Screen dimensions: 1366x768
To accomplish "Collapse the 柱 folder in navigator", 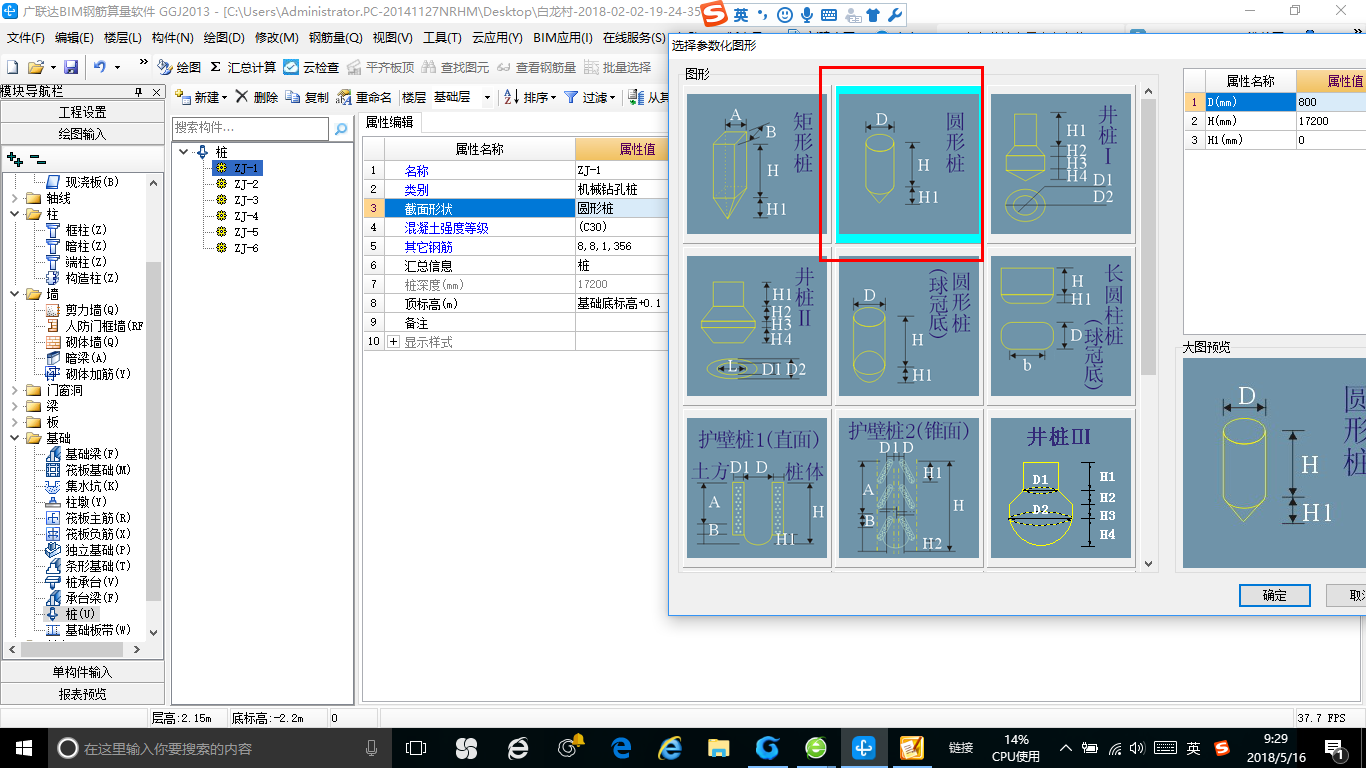I will 14,214.
